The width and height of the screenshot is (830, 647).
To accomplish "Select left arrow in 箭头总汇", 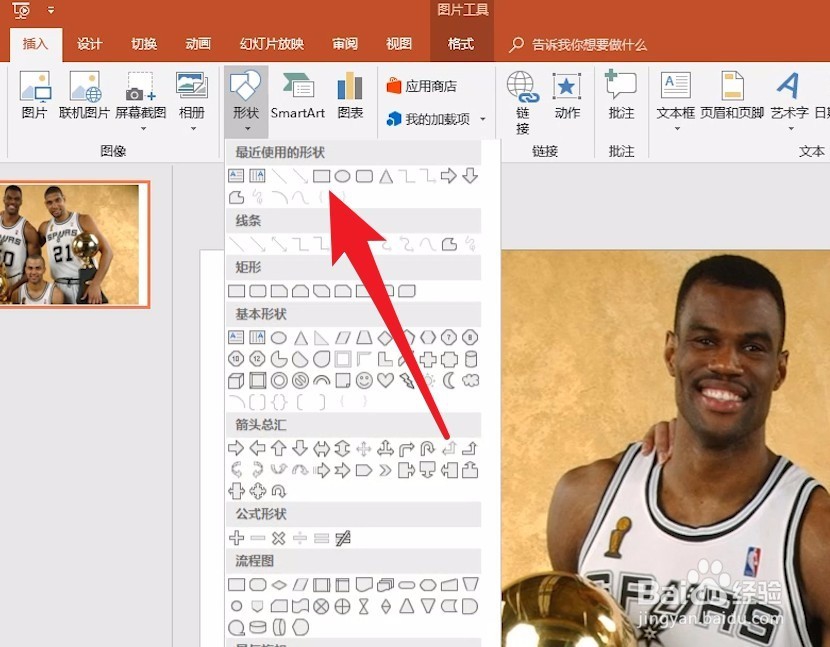I will [258, 448].
